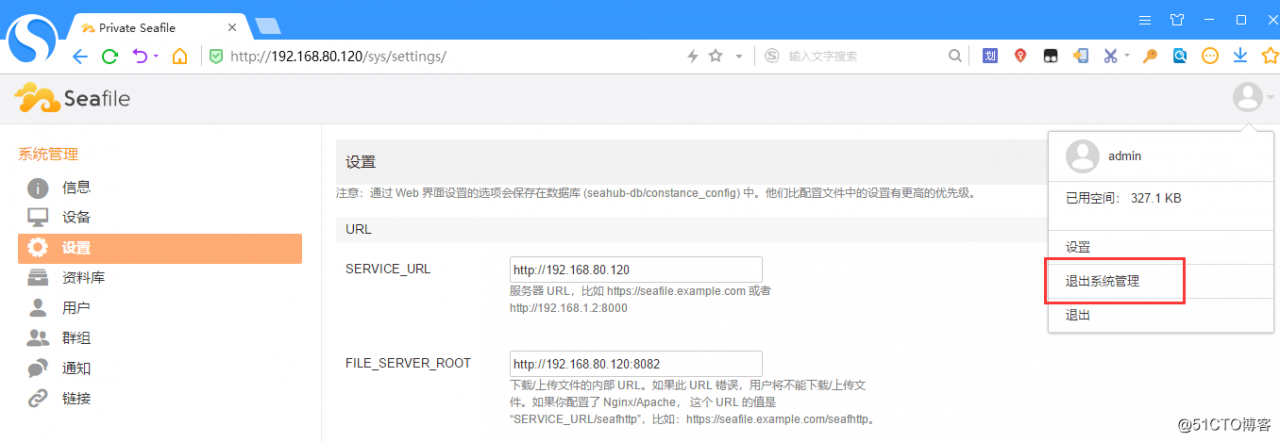This screenshot has height=442, width=1280.
Task: Expand the dropdown arrow beside the bookmark star
Action: 739,57
